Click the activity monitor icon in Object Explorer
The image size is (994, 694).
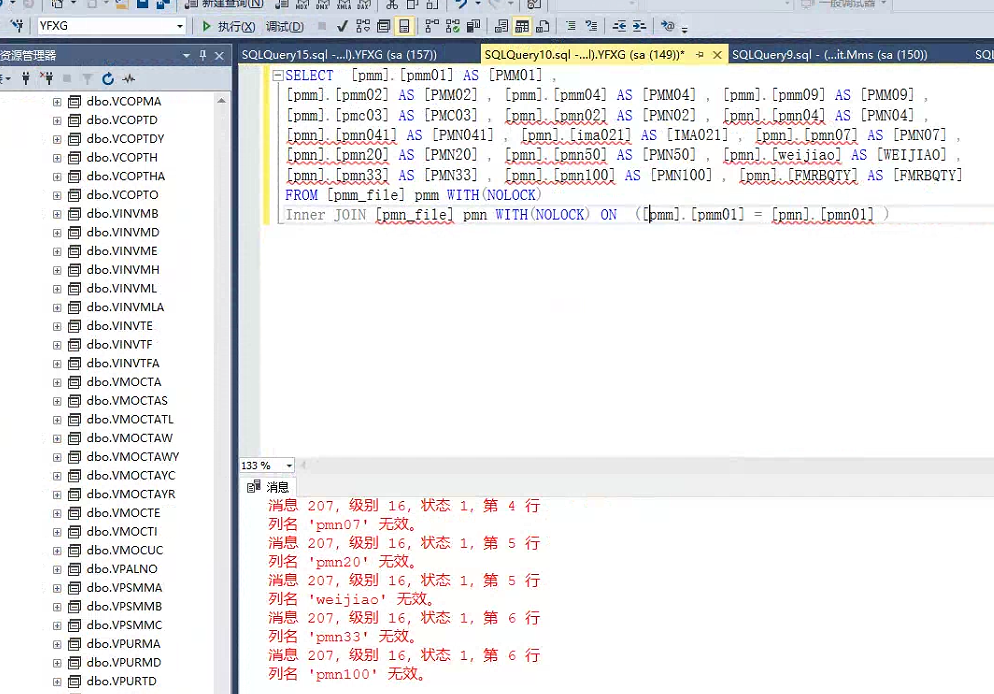click(x=128, y=78)
